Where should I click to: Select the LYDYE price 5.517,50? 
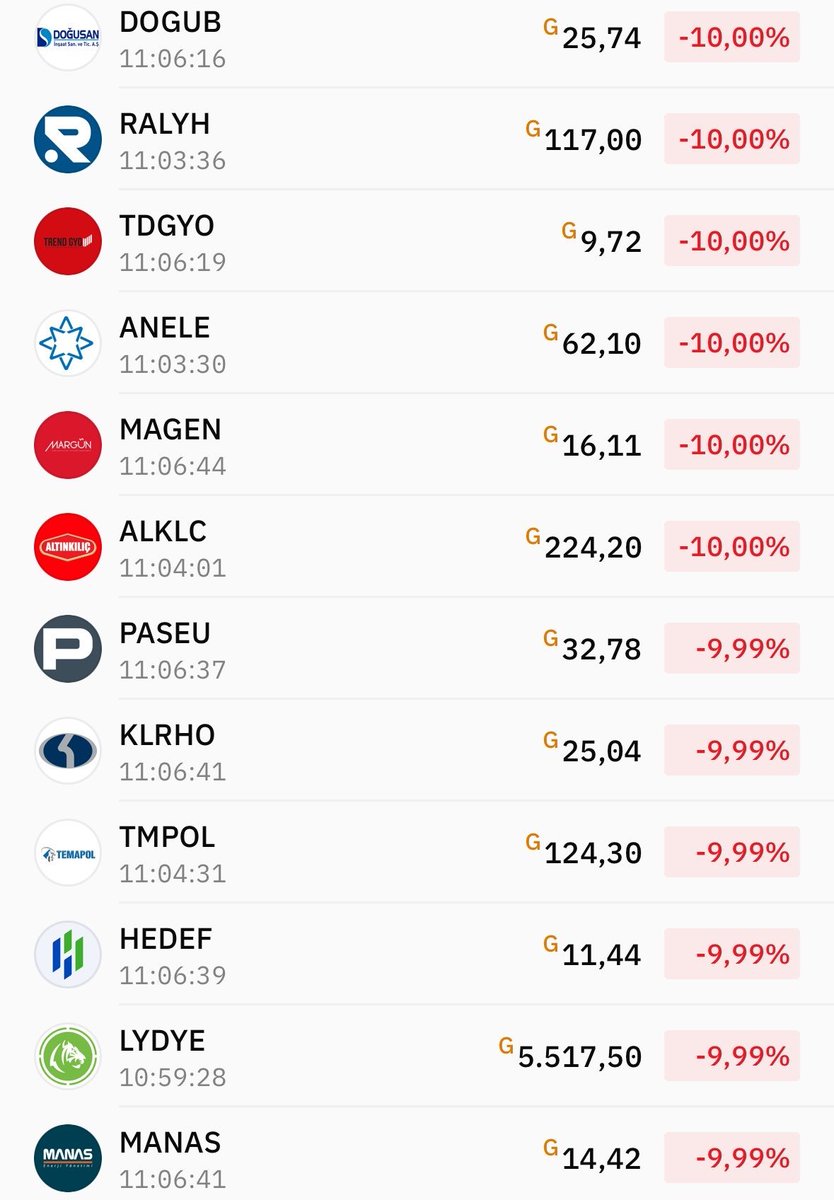580,1057
